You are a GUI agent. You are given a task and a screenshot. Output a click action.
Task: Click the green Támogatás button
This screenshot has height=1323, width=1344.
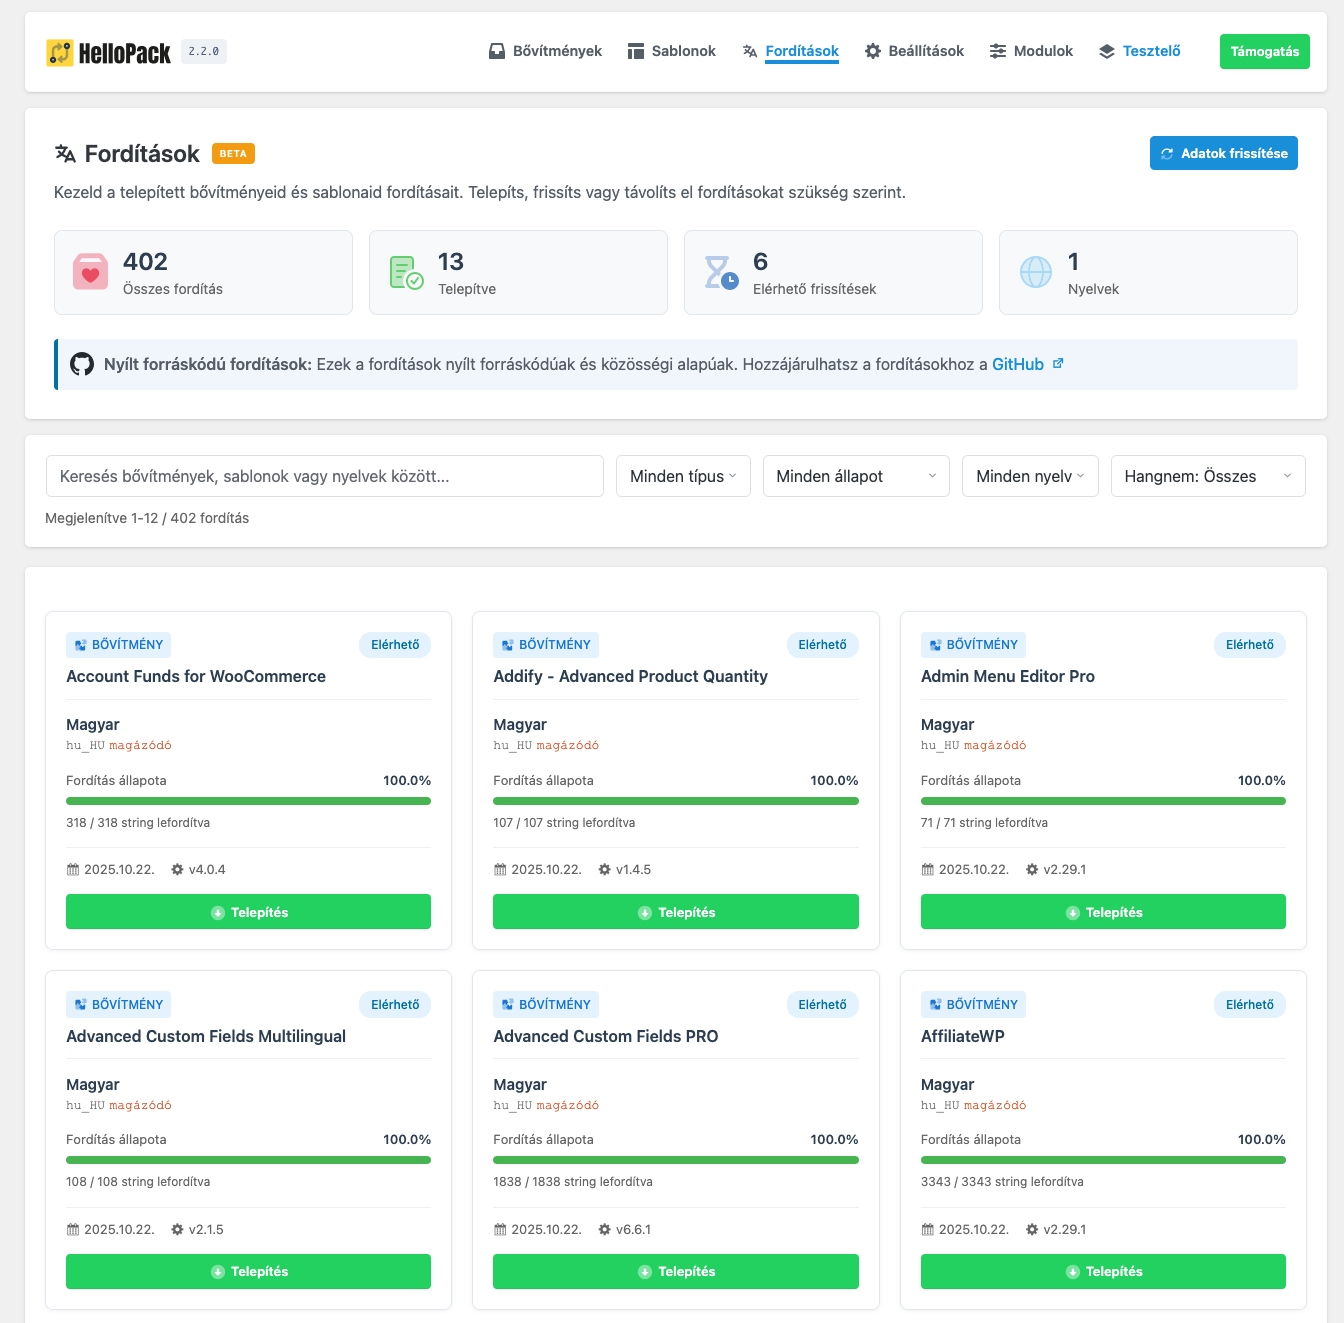tap(1264, 52)
